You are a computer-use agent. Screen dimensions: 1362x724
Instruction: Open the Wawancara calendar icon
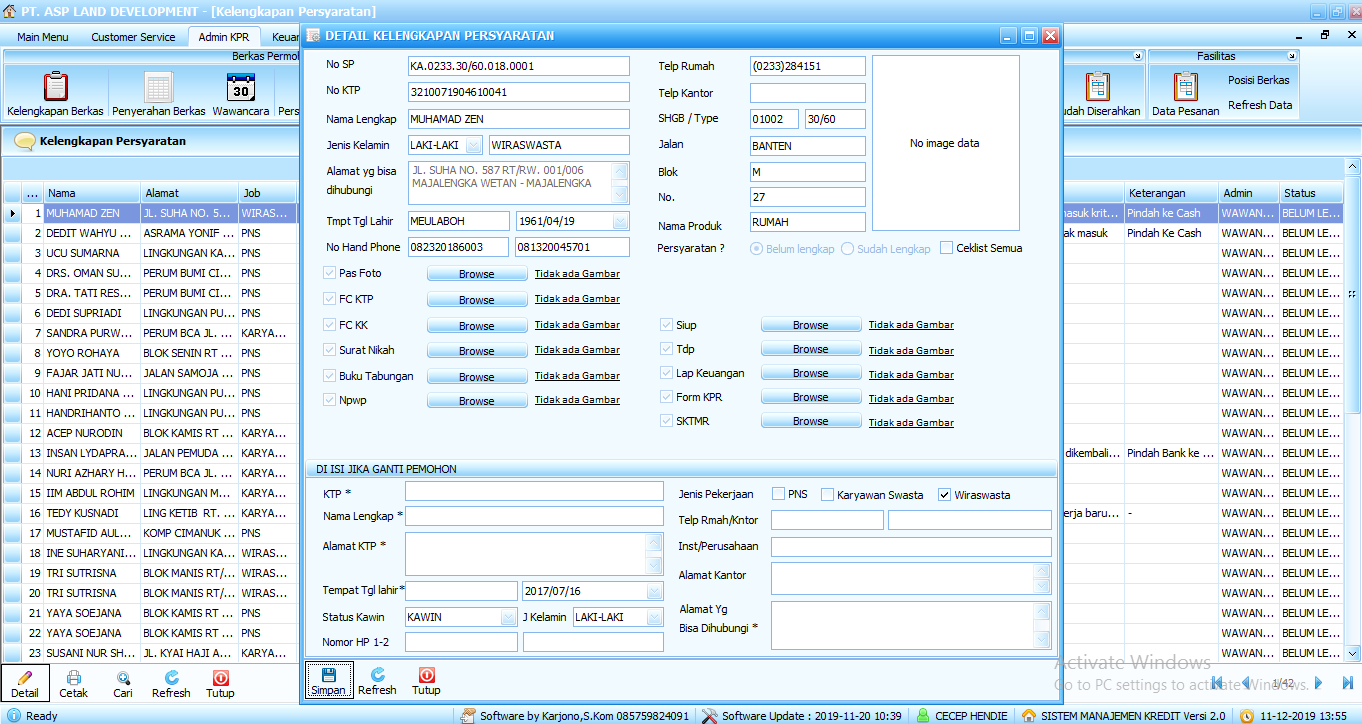[240, 87]
